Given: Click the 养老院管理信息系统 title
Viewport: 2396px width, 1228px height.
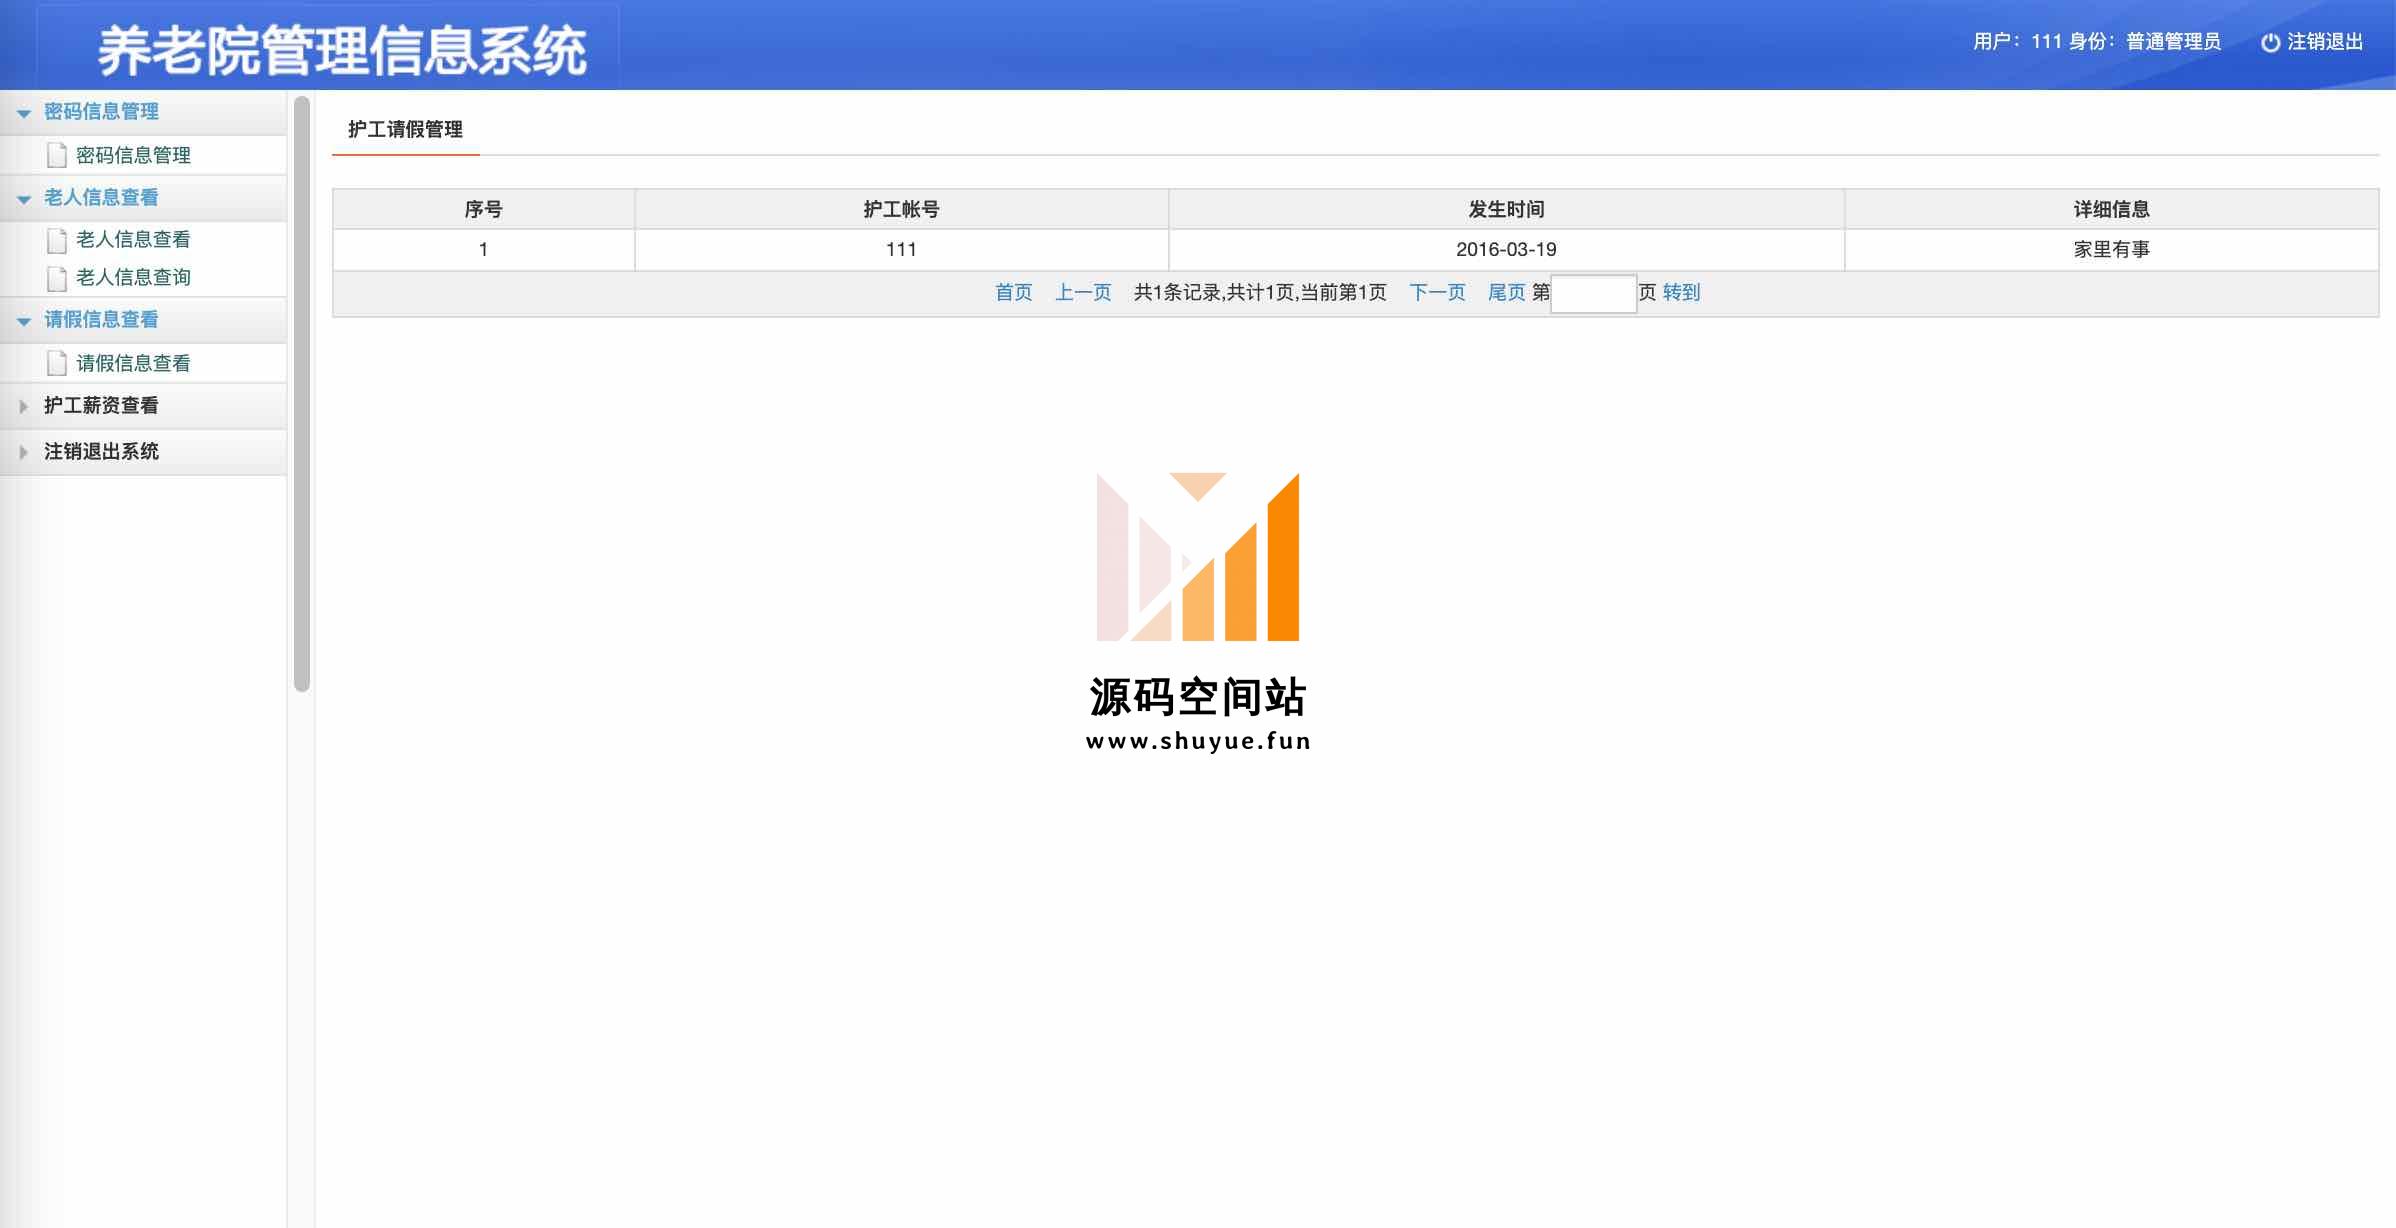Looking at the screenshot, I should tap(342, 52).
